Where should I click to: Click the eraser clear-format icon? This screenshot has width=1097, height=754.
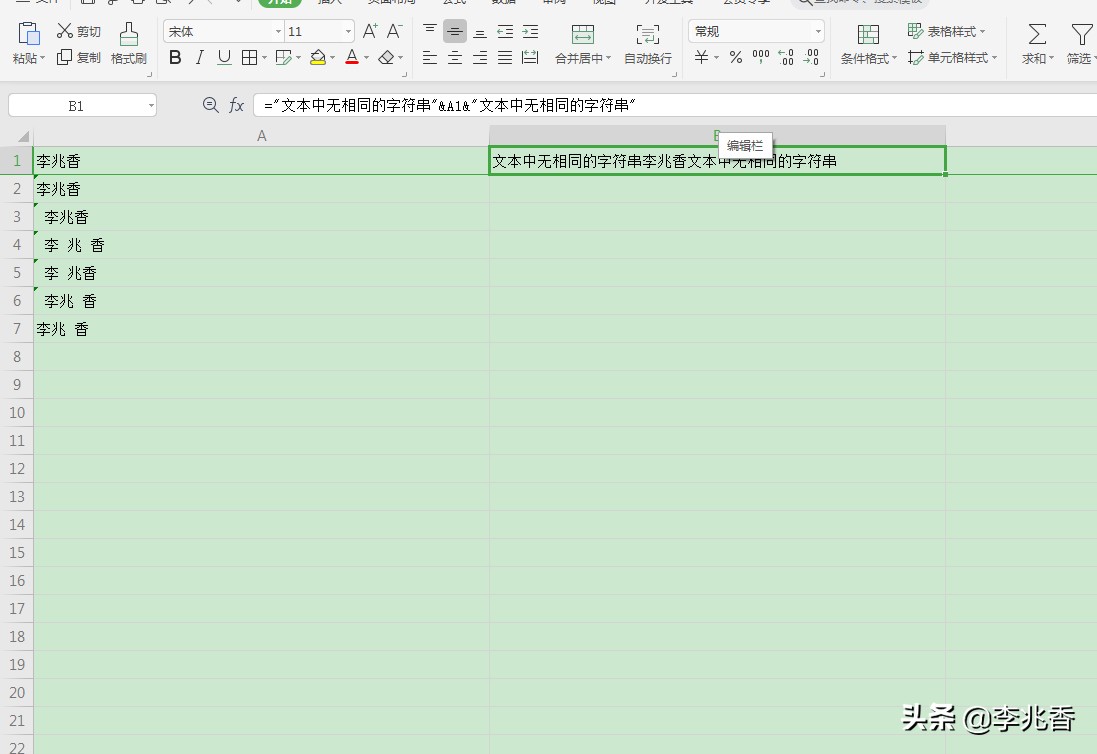click(386, 57)
